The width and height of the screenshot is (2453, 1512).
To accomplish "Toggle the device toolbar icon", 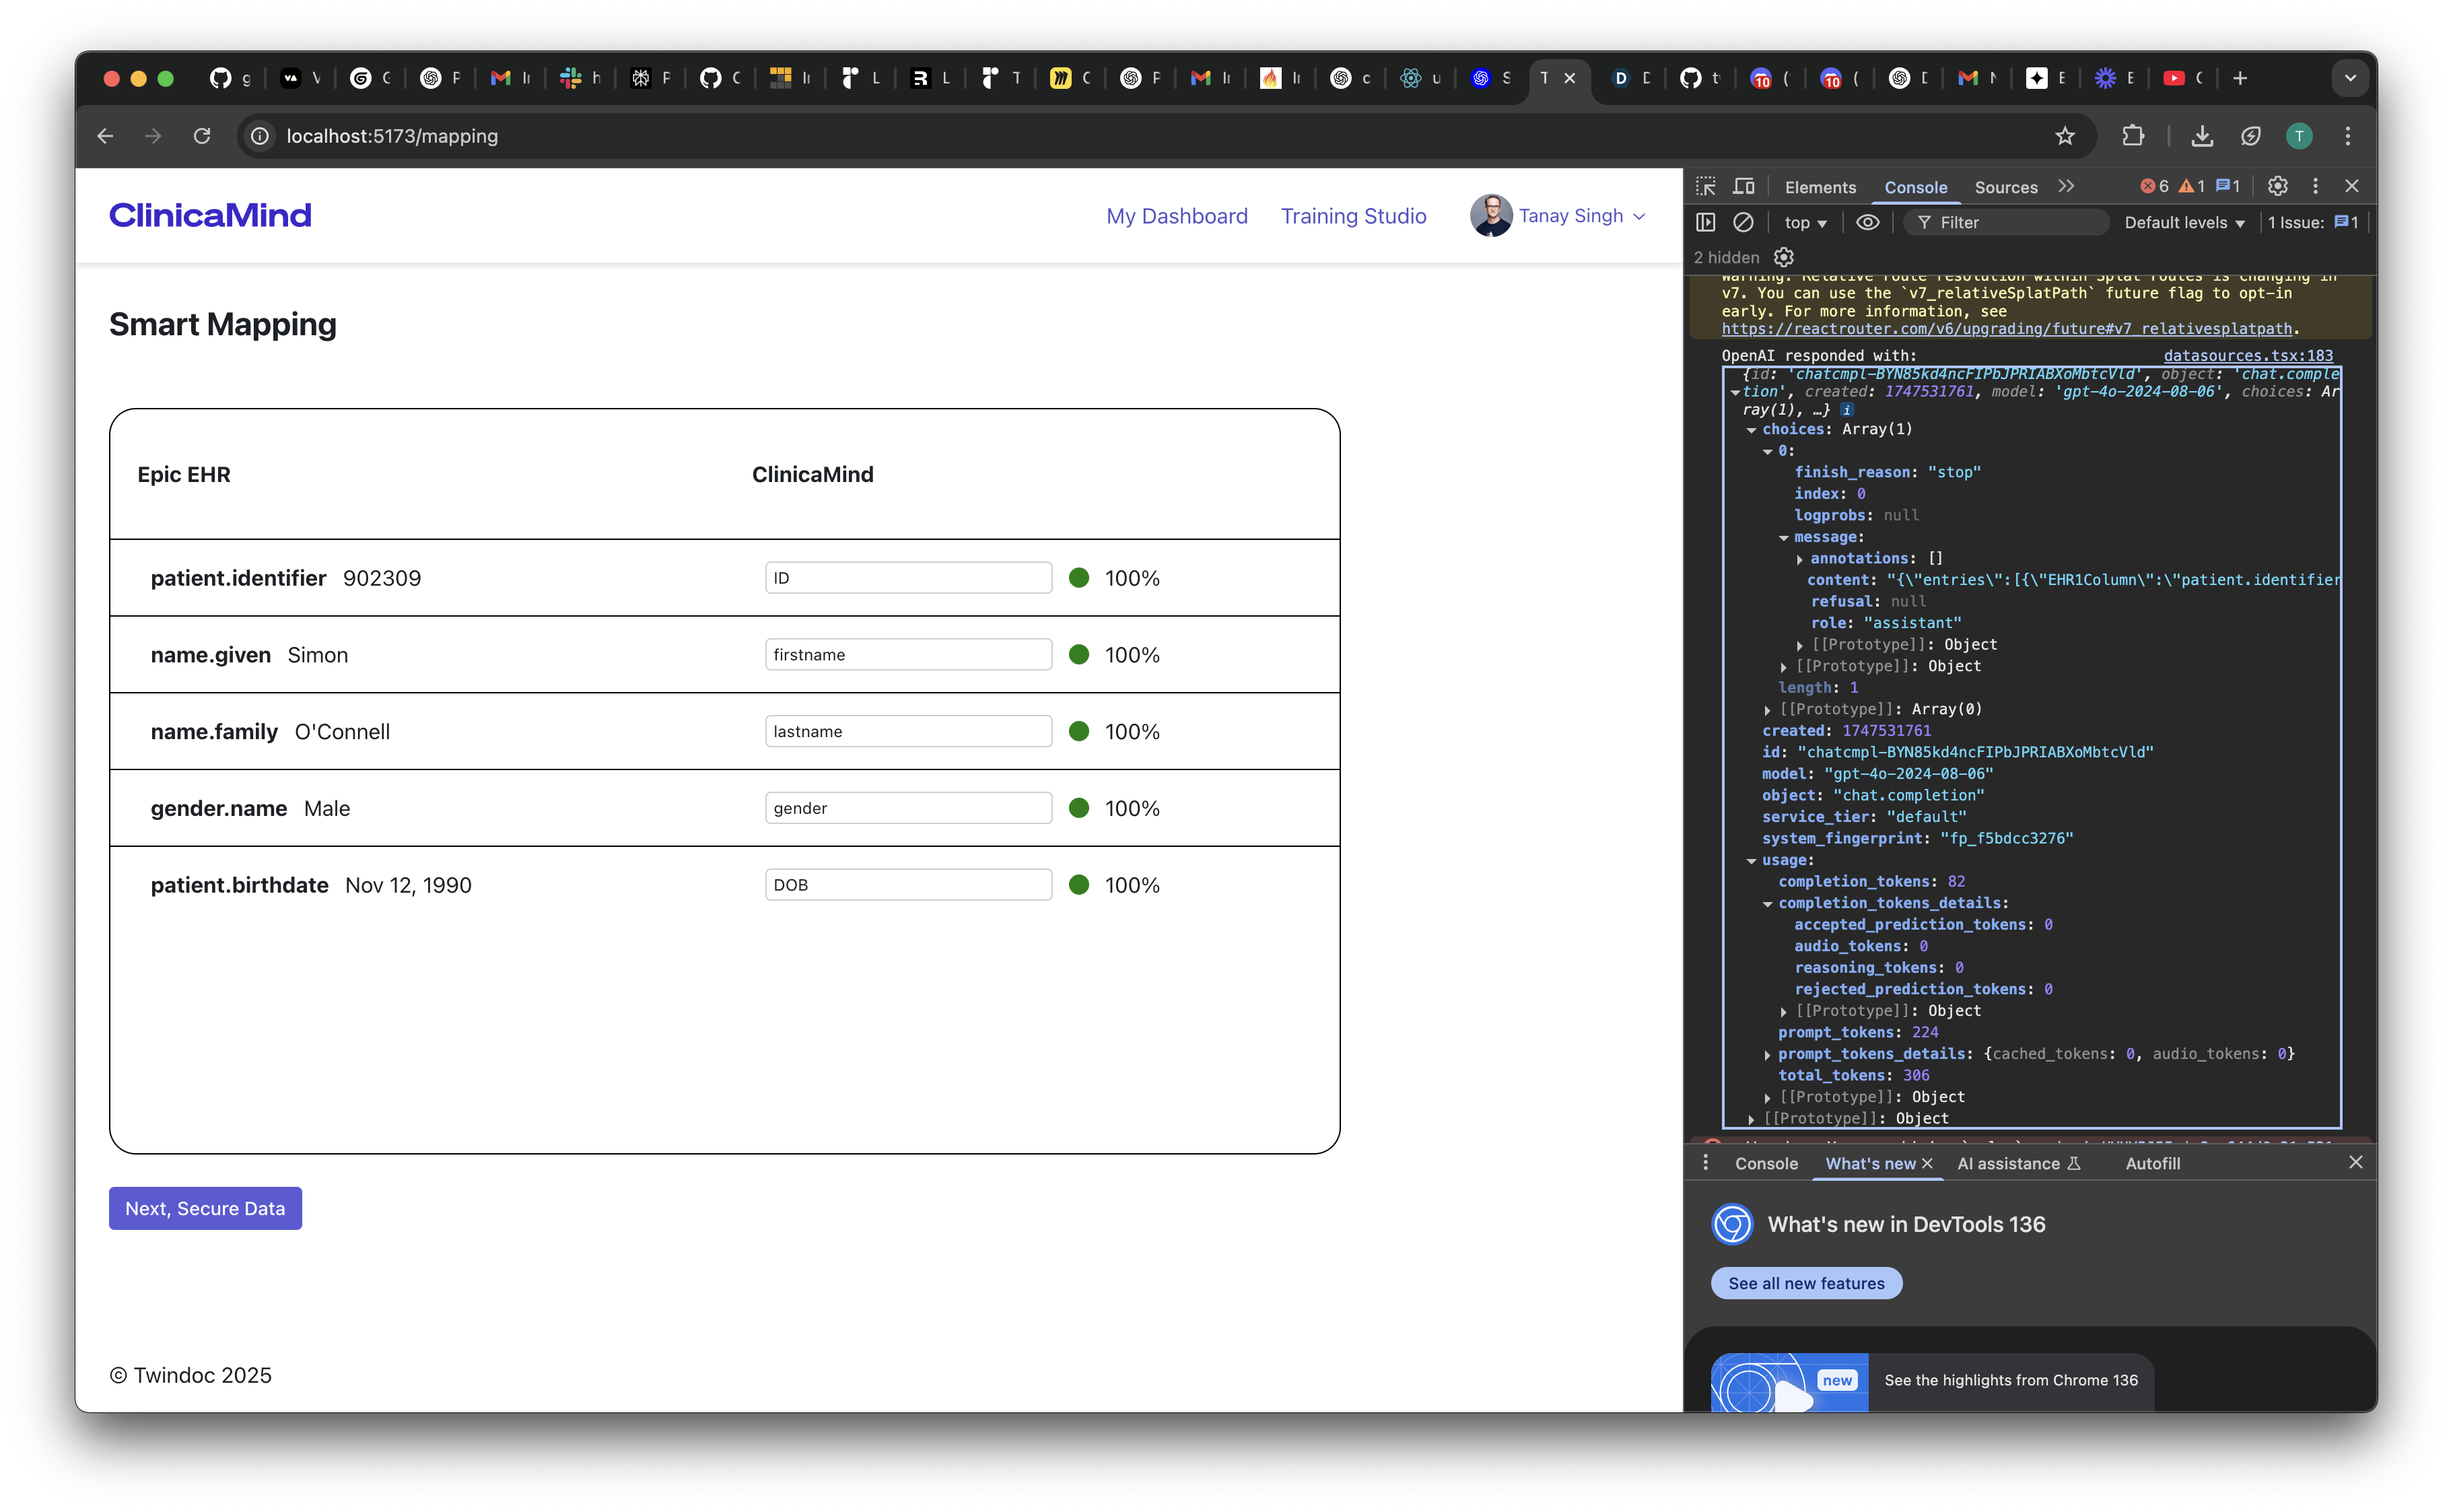I will (1744, 187).
